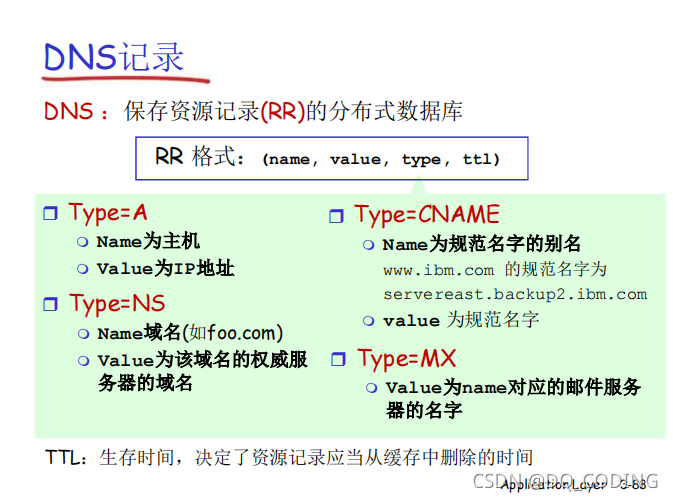Click the circle bullet next to "Value为name对应的邮件服务"

tap(371, 388)
